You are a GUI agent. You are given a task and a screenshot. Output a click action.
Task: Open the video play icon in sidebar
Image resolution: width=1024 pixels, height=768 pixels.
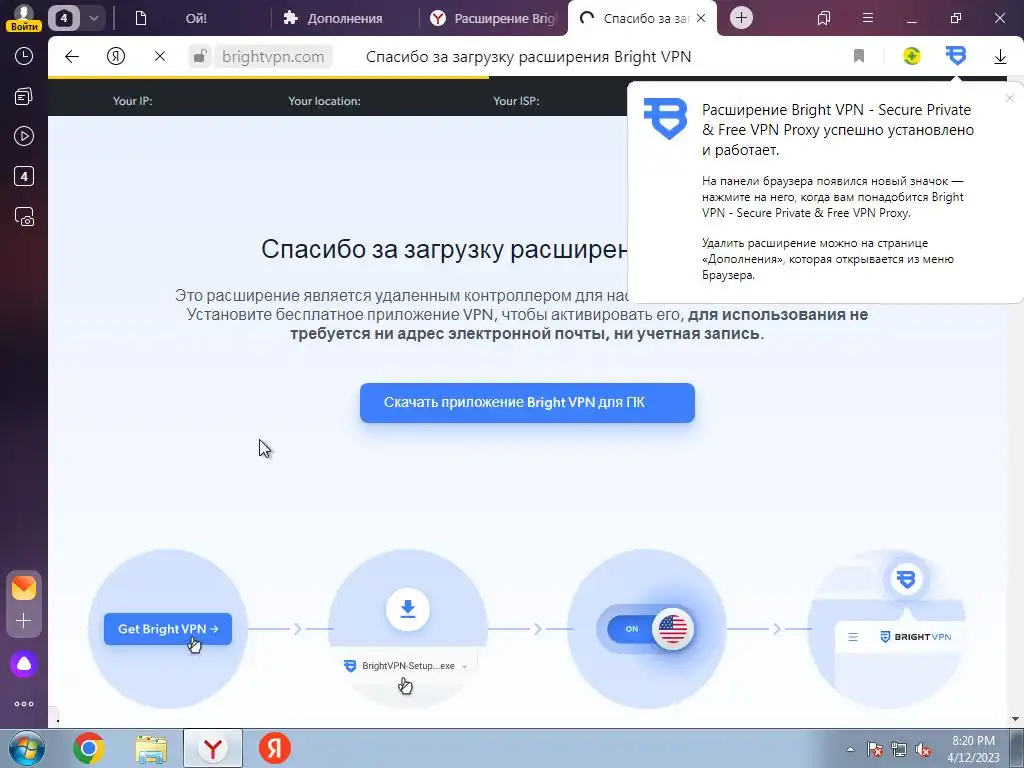coord(24,136)
